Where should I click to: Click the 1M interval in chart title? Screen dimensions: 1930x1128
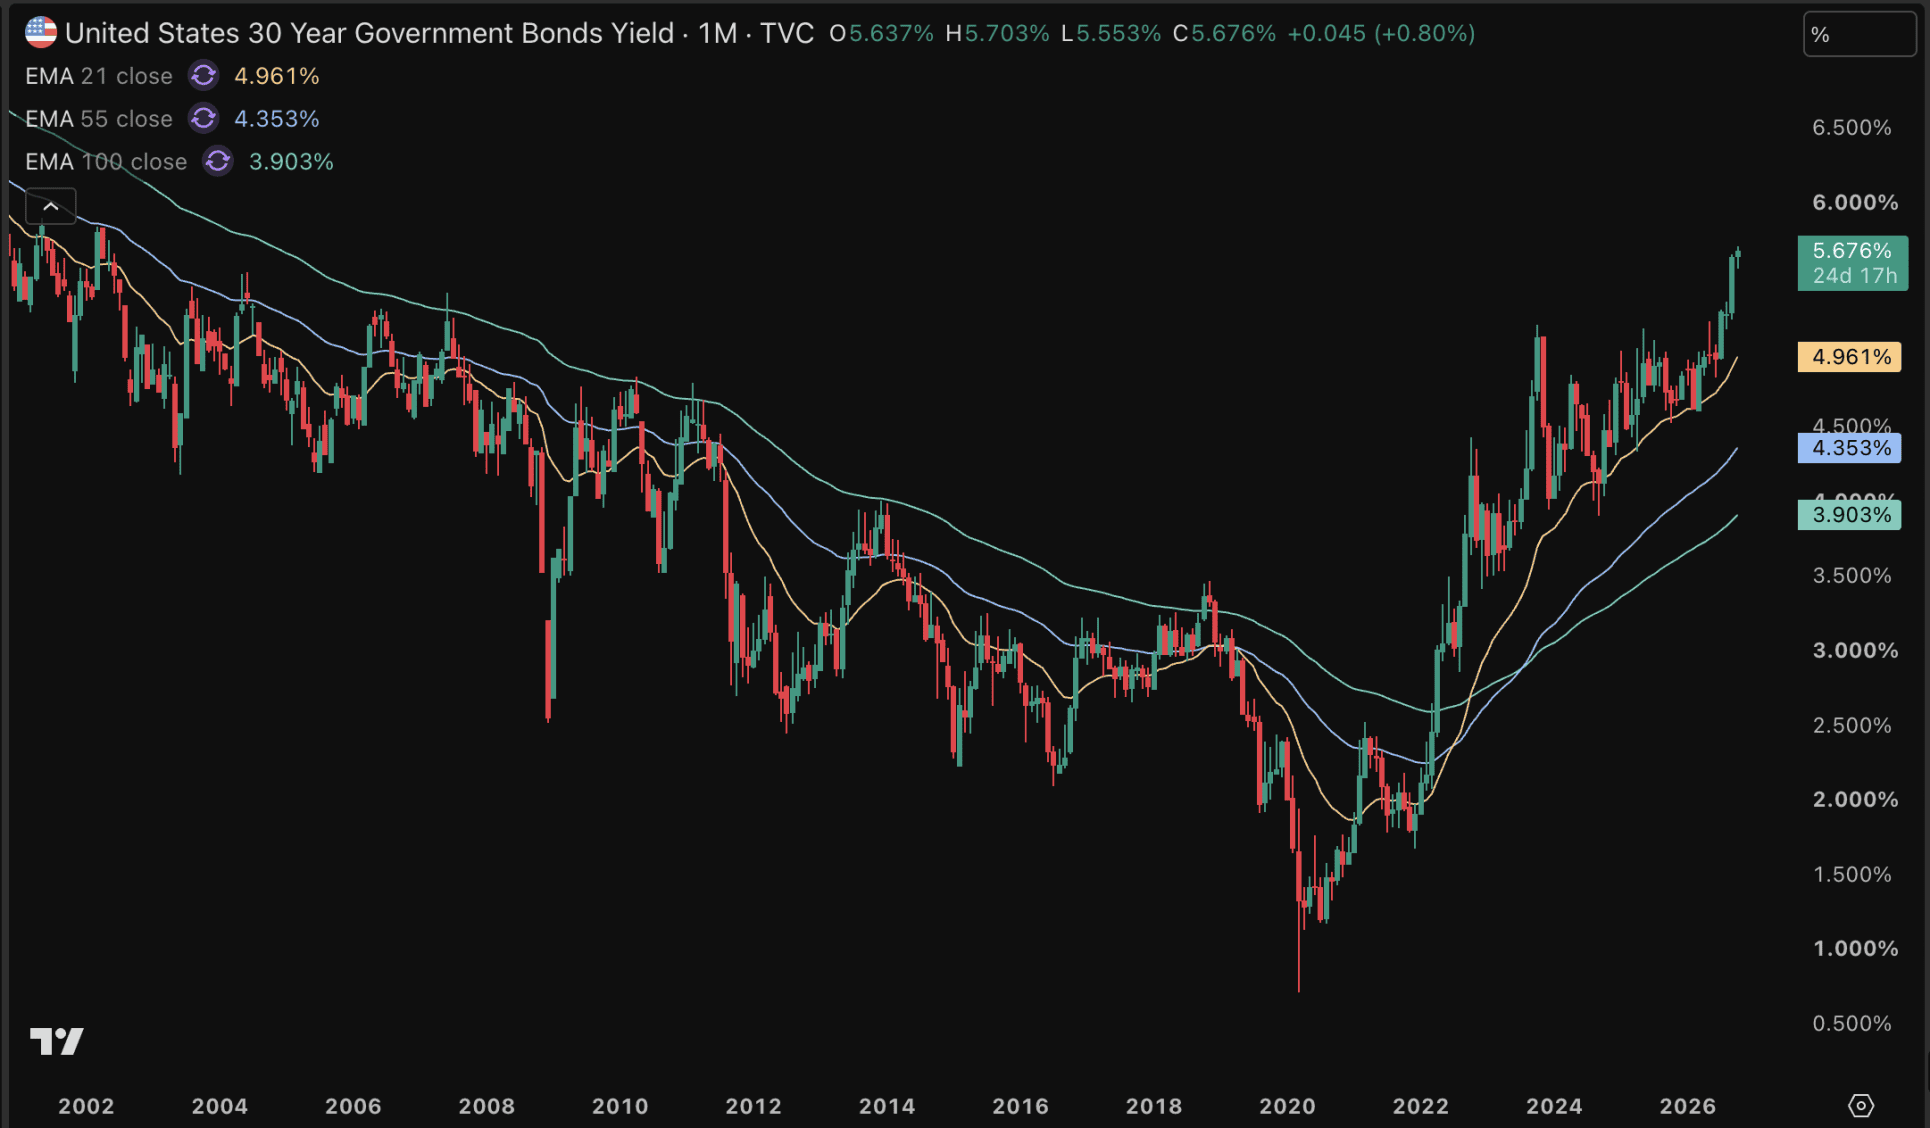click(x=717, y=33)
